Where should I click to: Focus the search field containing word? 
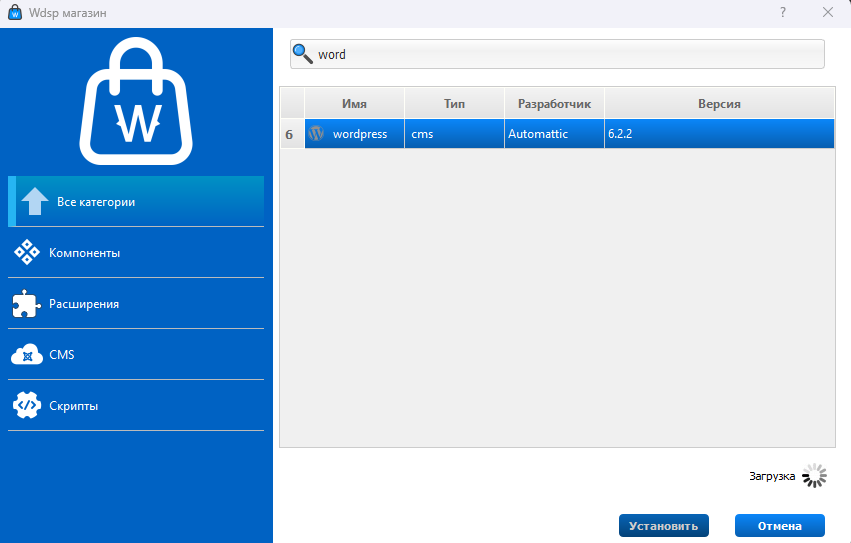[557, 54]
